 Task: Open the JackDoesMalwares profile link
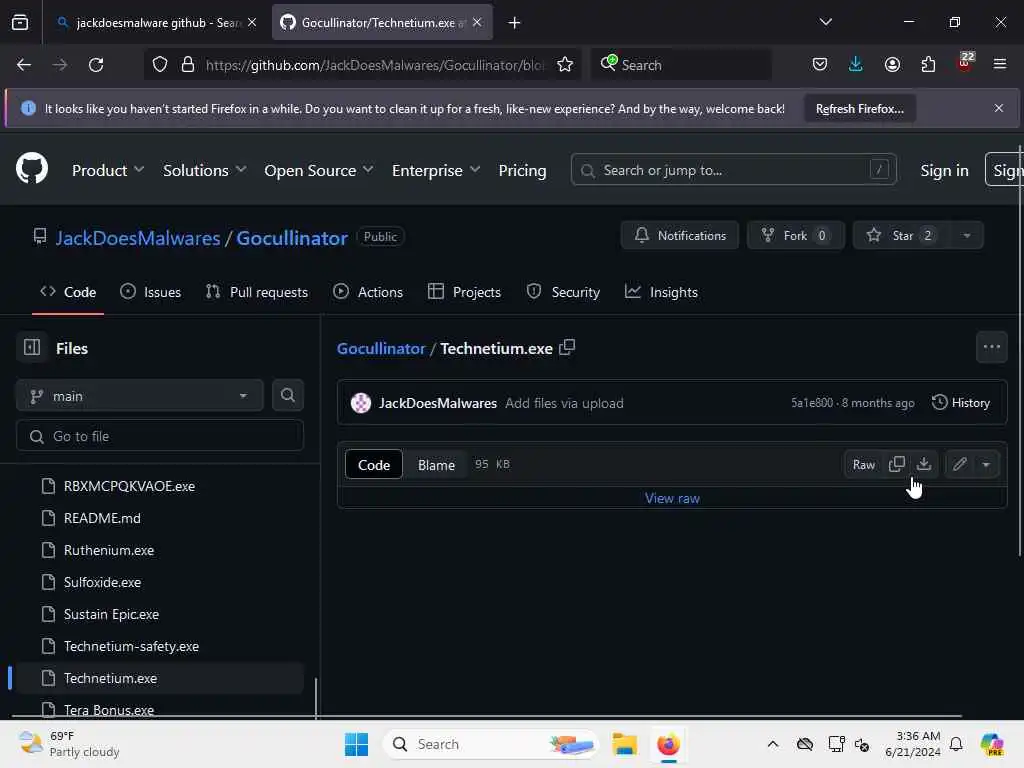point(137,238)
